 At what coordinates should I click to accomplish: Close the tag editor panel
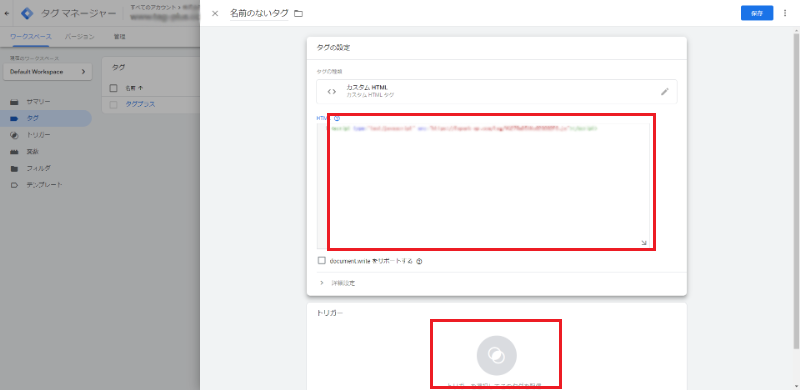[x=215, y=13]
